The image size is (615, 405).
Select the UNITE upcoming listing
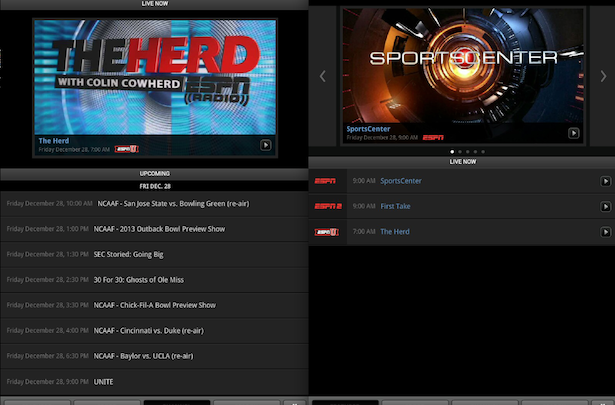coord(154,381)
